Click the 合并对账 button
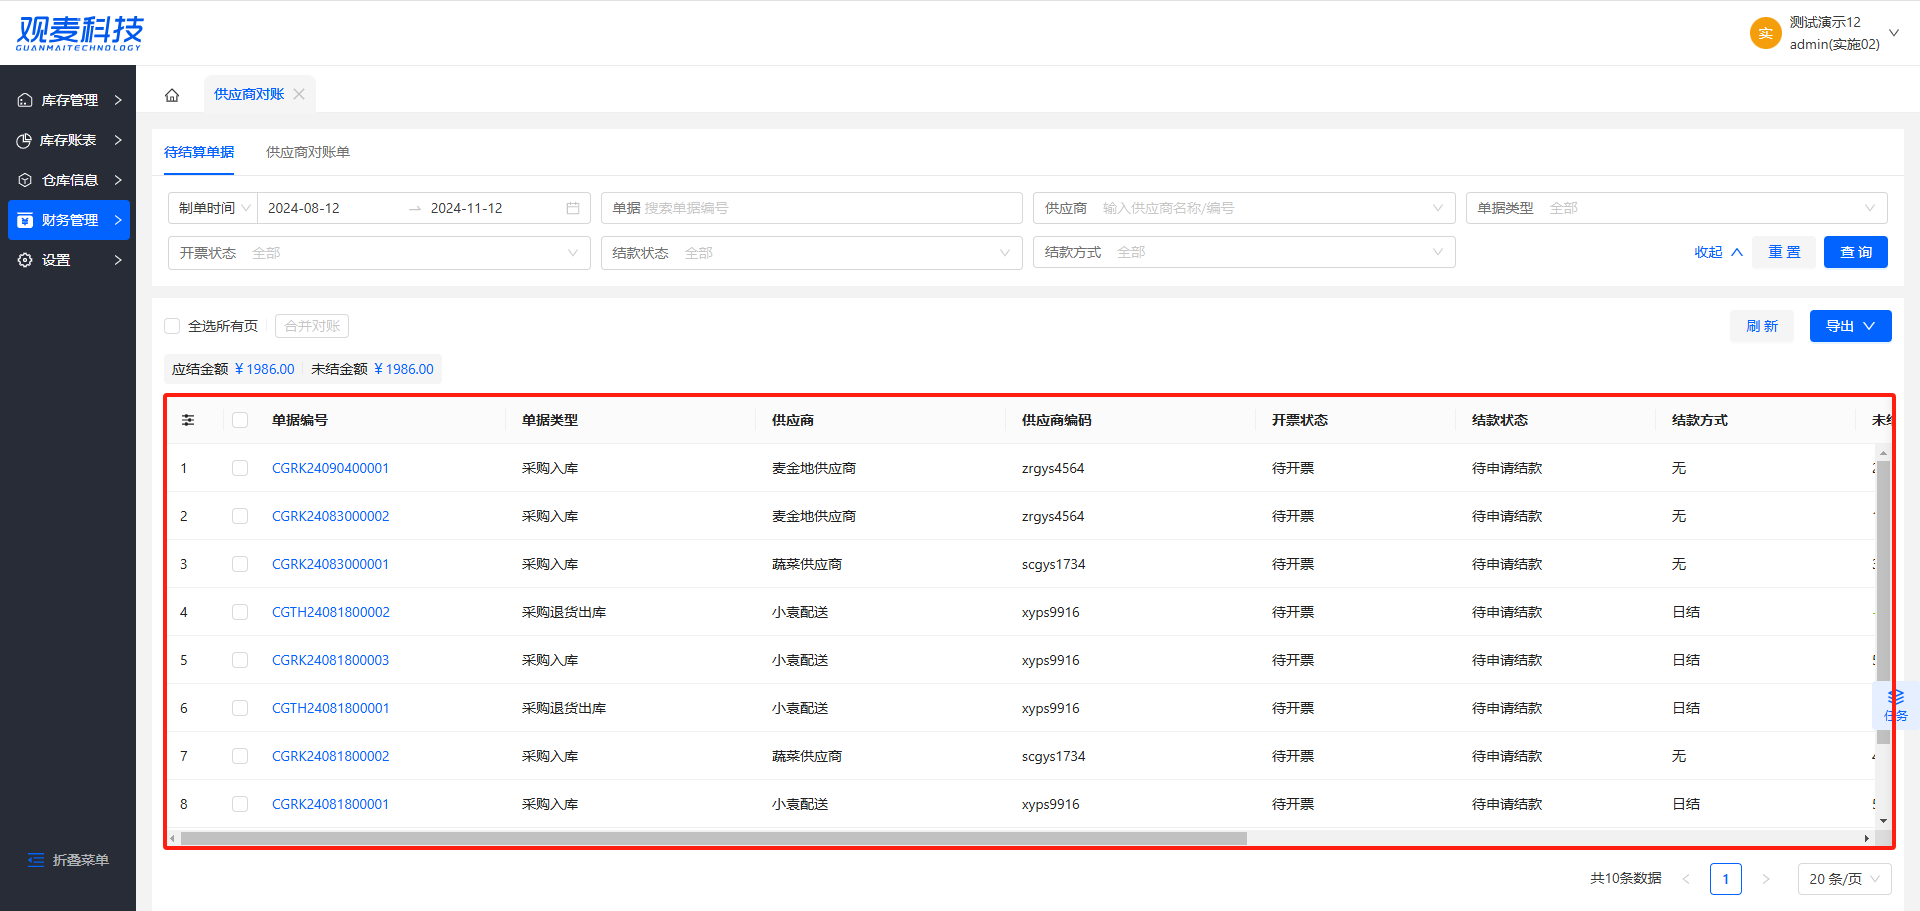This screenshot has height=911, width=1920. click(x=312, y=326)
